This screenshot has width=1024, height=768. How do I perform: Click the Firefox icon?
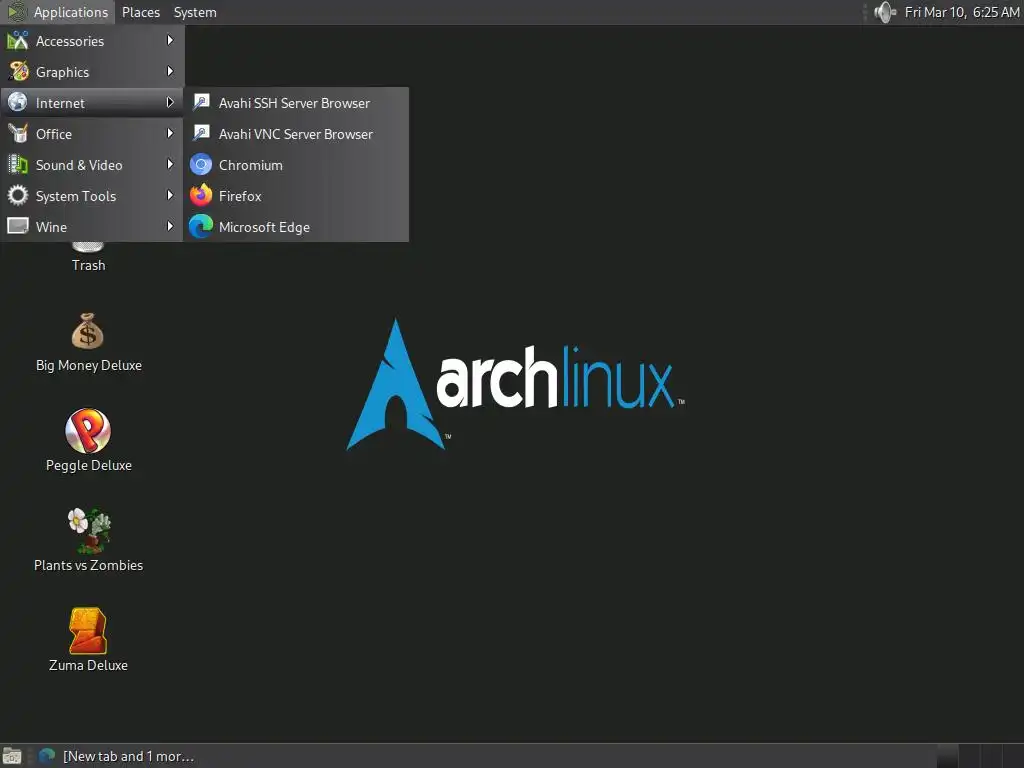[x=201, y=195]
